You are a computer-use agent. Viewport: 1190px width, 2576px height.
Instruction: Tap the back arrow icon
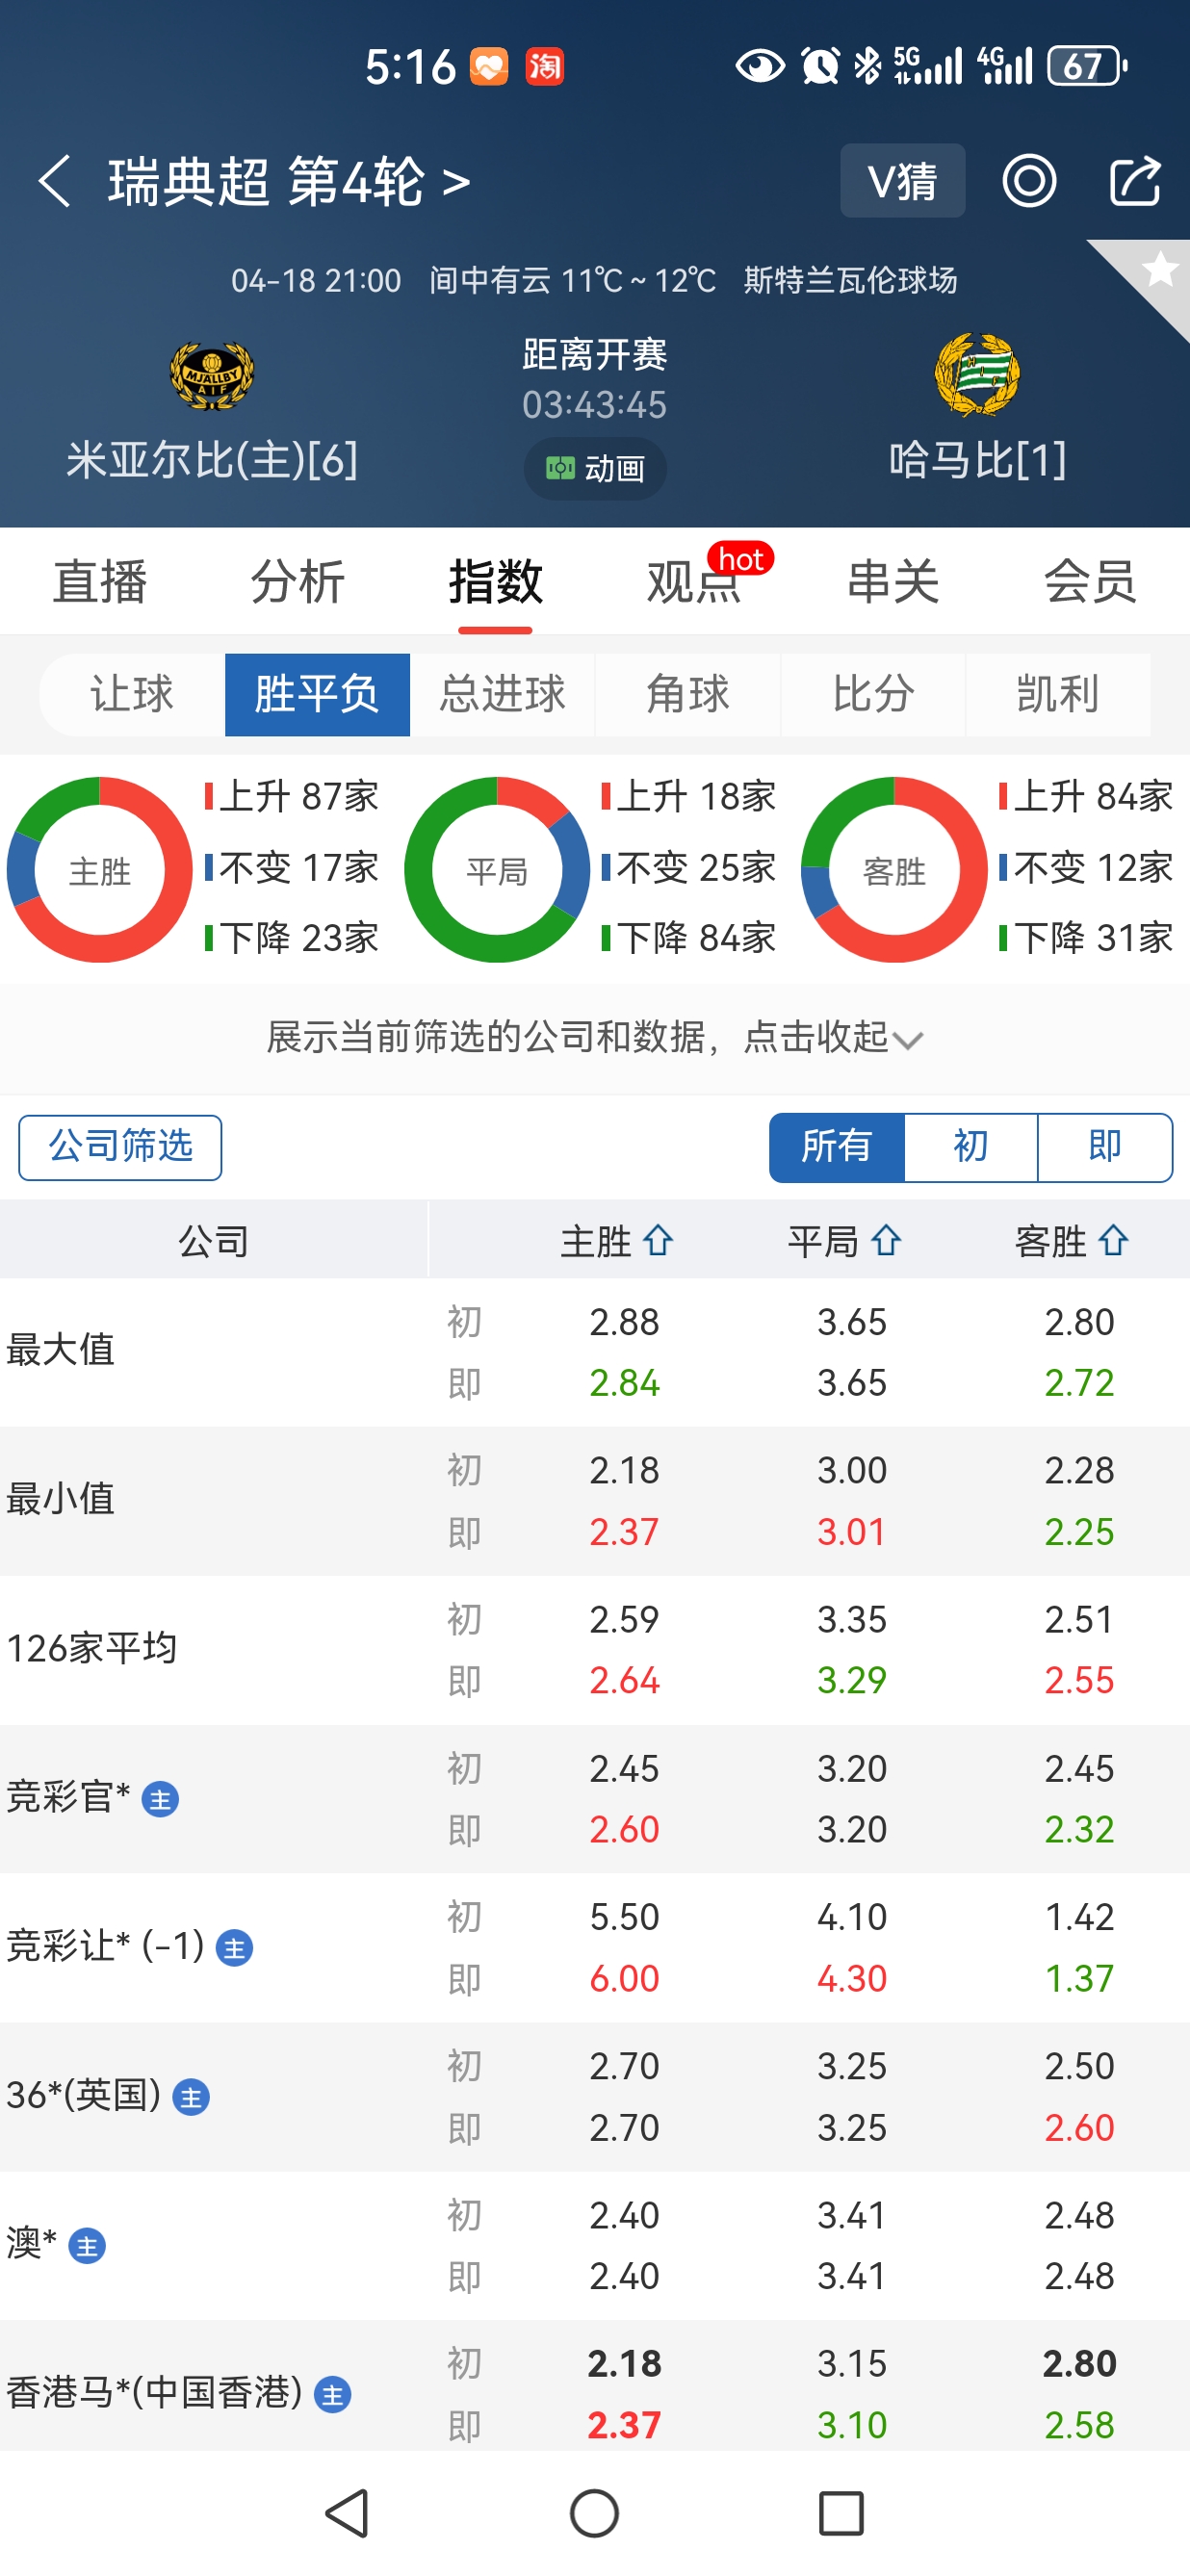click(54, 182)
